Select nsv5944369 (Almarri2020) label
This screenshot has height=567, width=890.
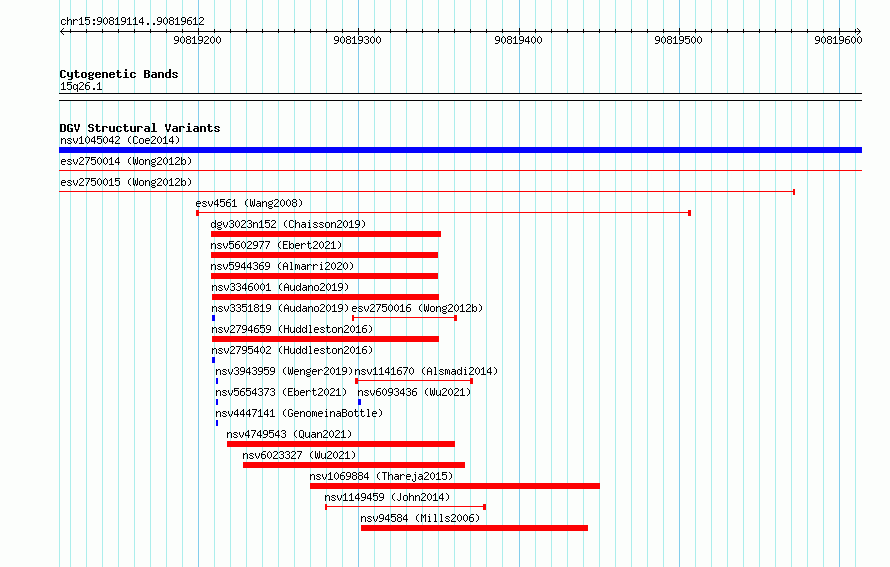pyautogui.click(x=282, y=266)
